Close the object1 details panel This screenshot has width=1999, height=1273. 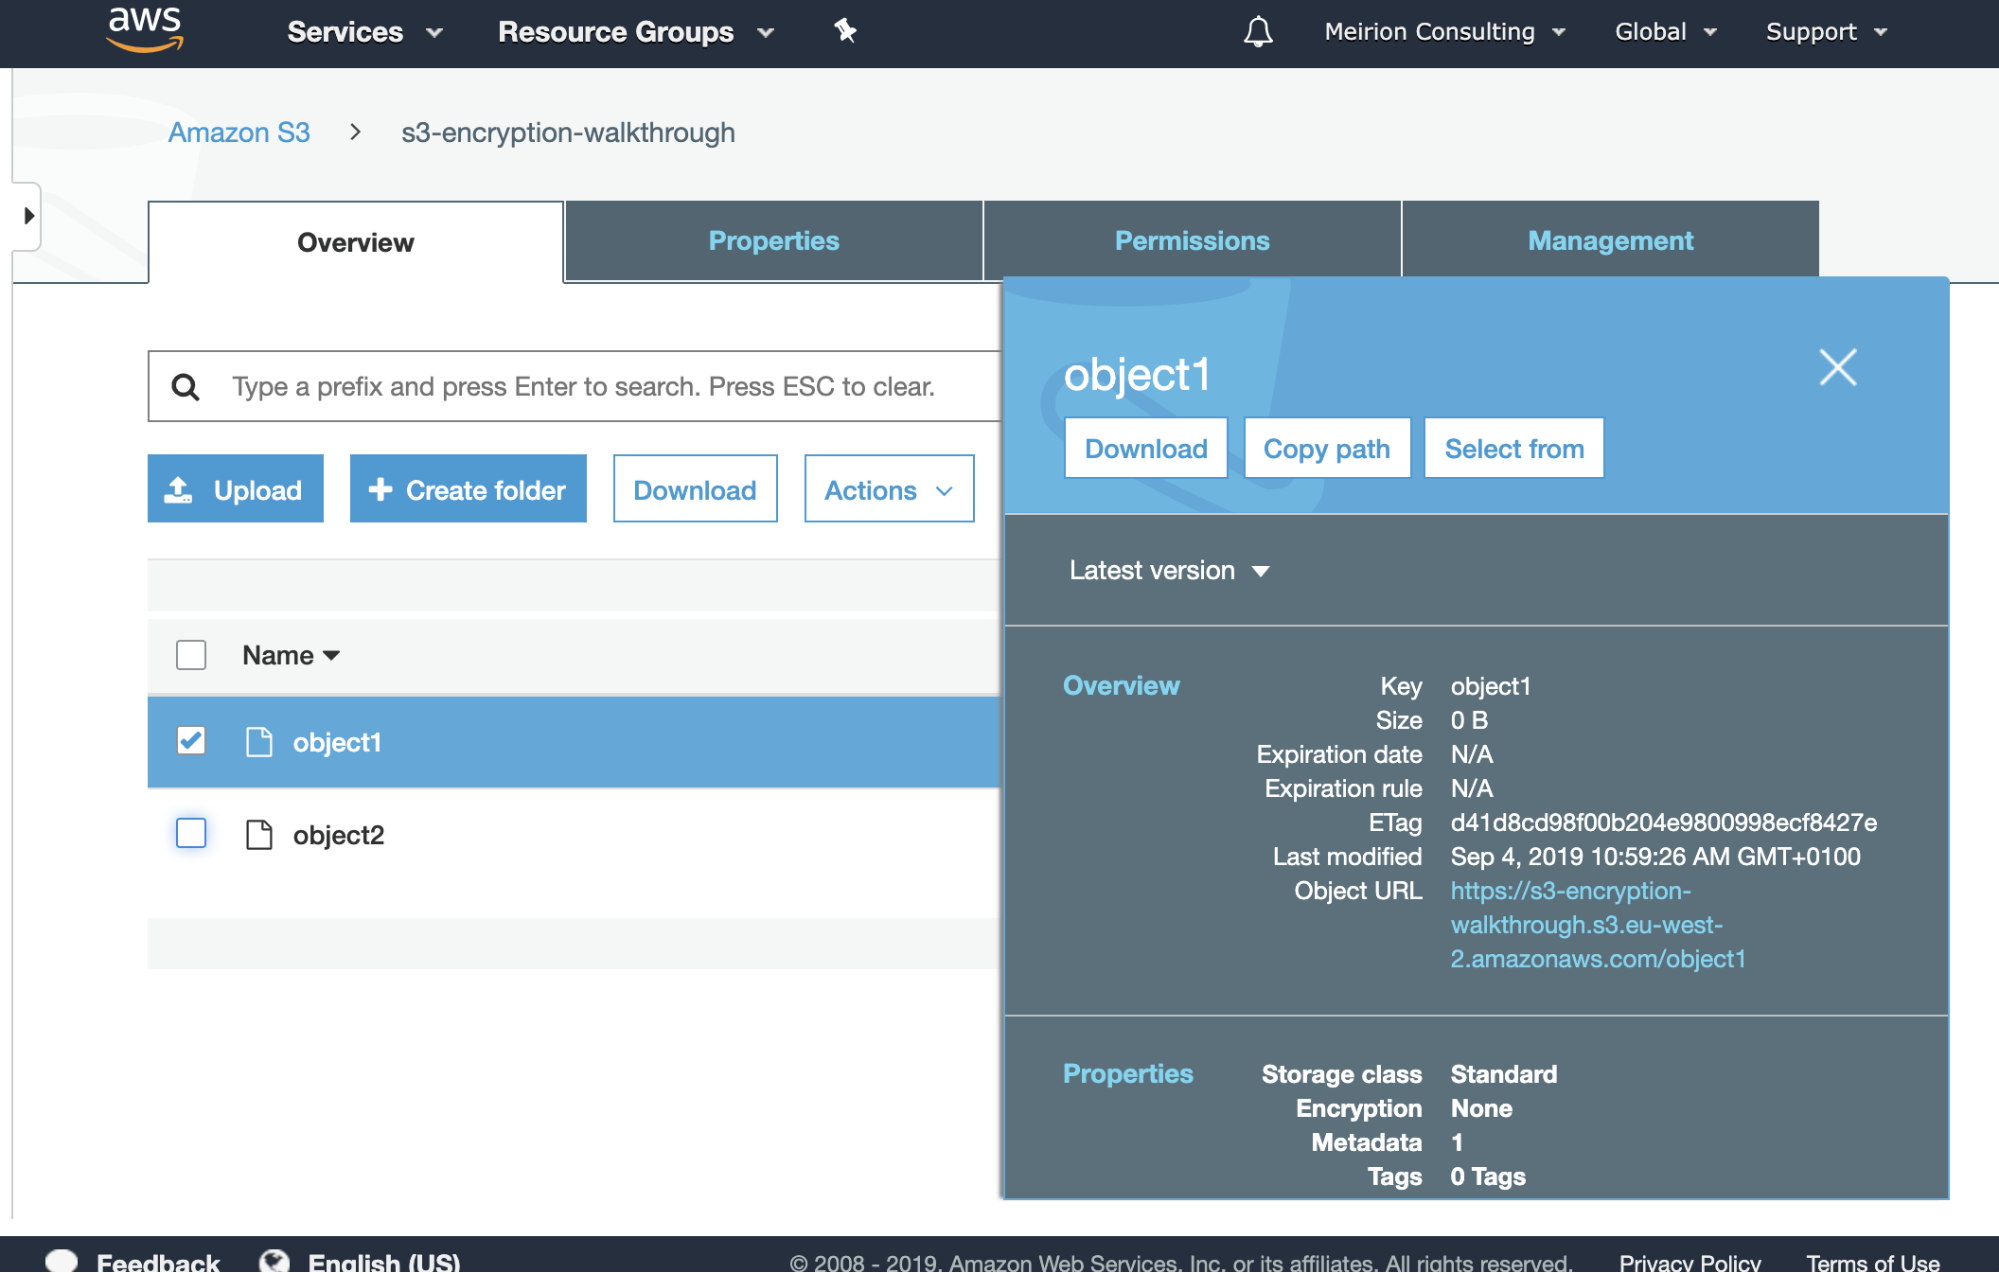pyautogui.click(x=1837, y=367)
